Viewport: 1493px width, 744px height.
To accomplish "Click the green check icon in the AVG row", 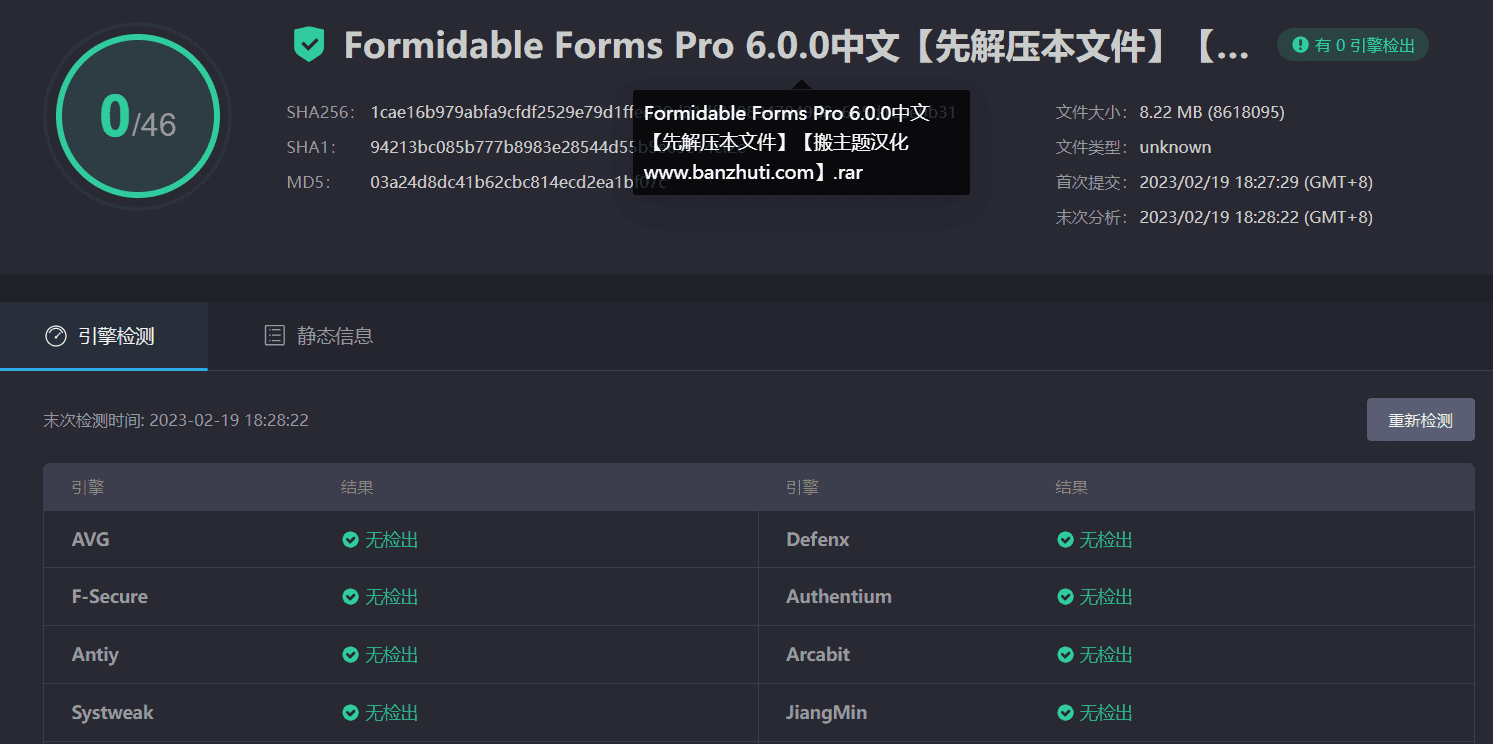I will 351,540.
